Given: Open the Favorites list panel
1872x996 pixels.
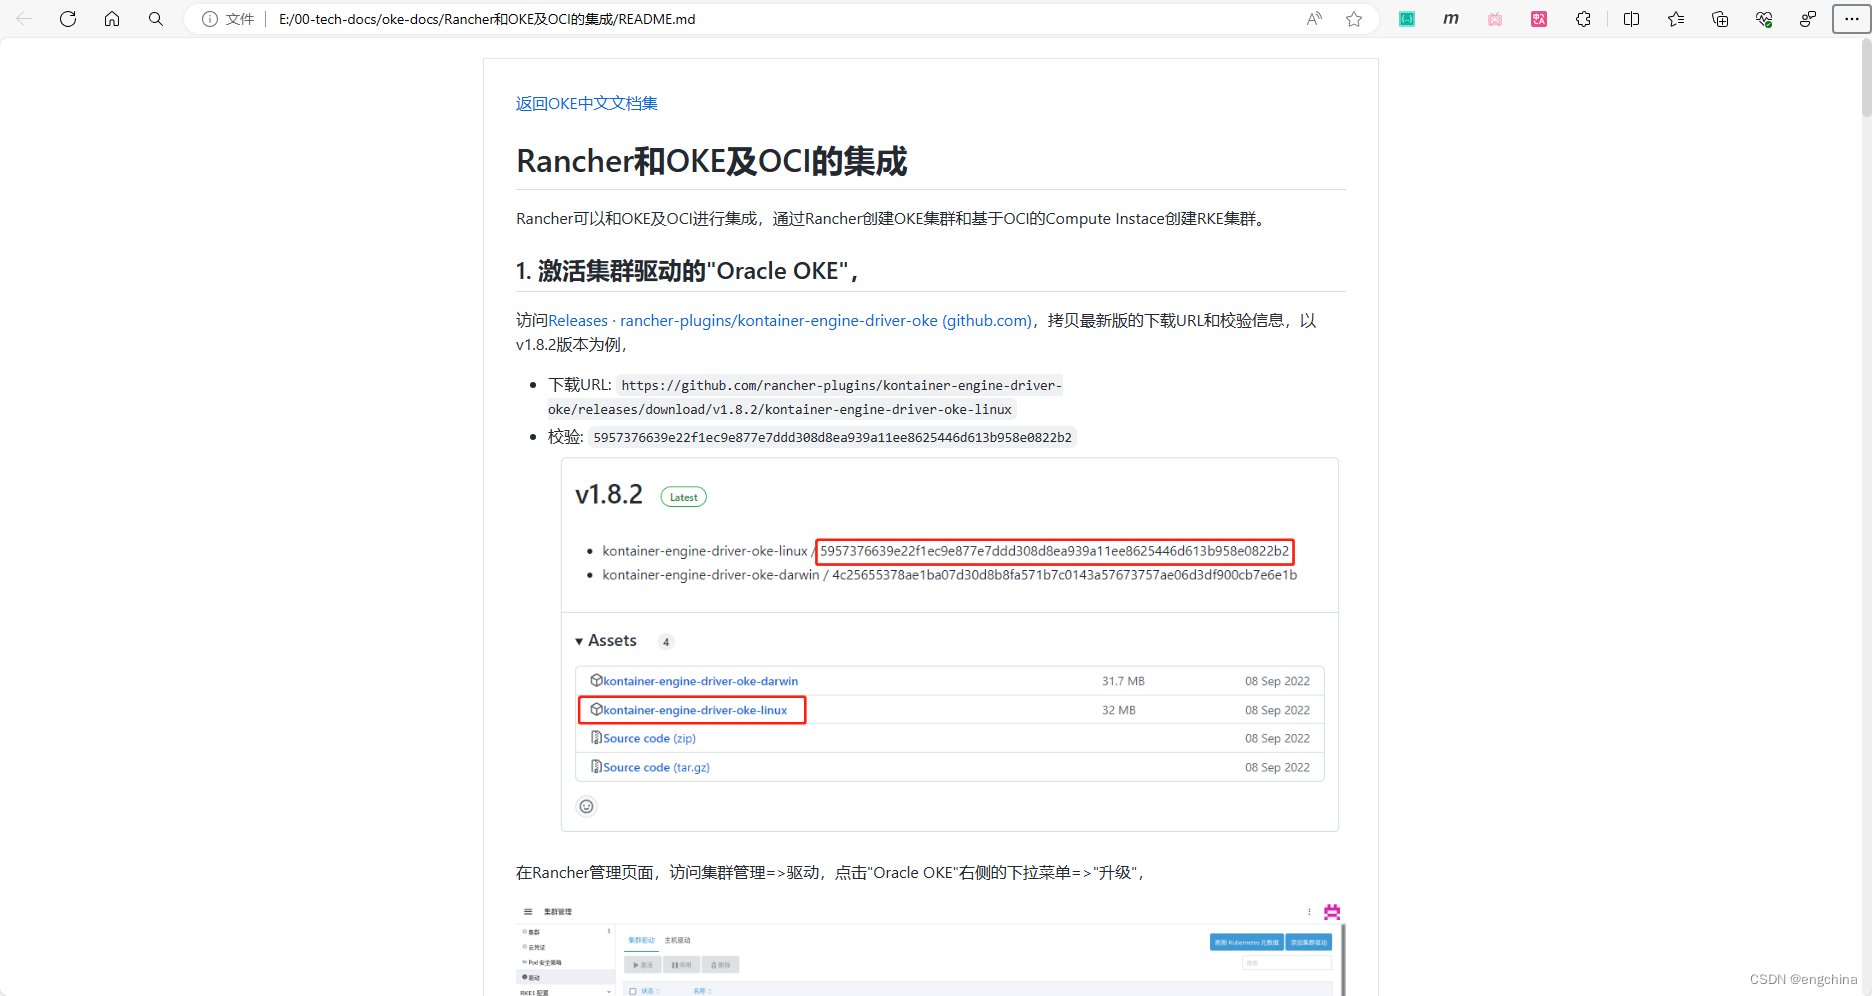Looking at the screenshot, I should point(1676,19).
